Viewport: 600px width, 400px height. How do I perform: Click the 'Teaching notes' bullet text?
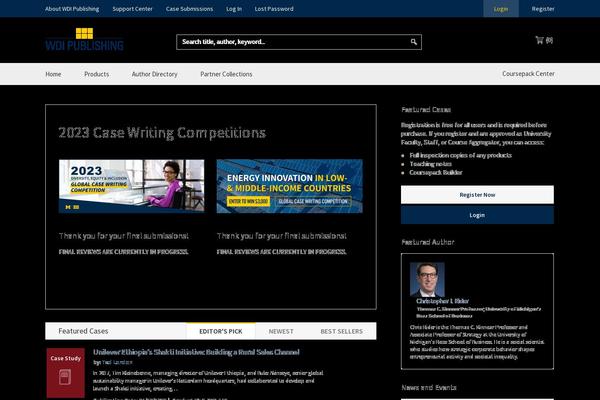pyautogui.click(x=430, y=164)
